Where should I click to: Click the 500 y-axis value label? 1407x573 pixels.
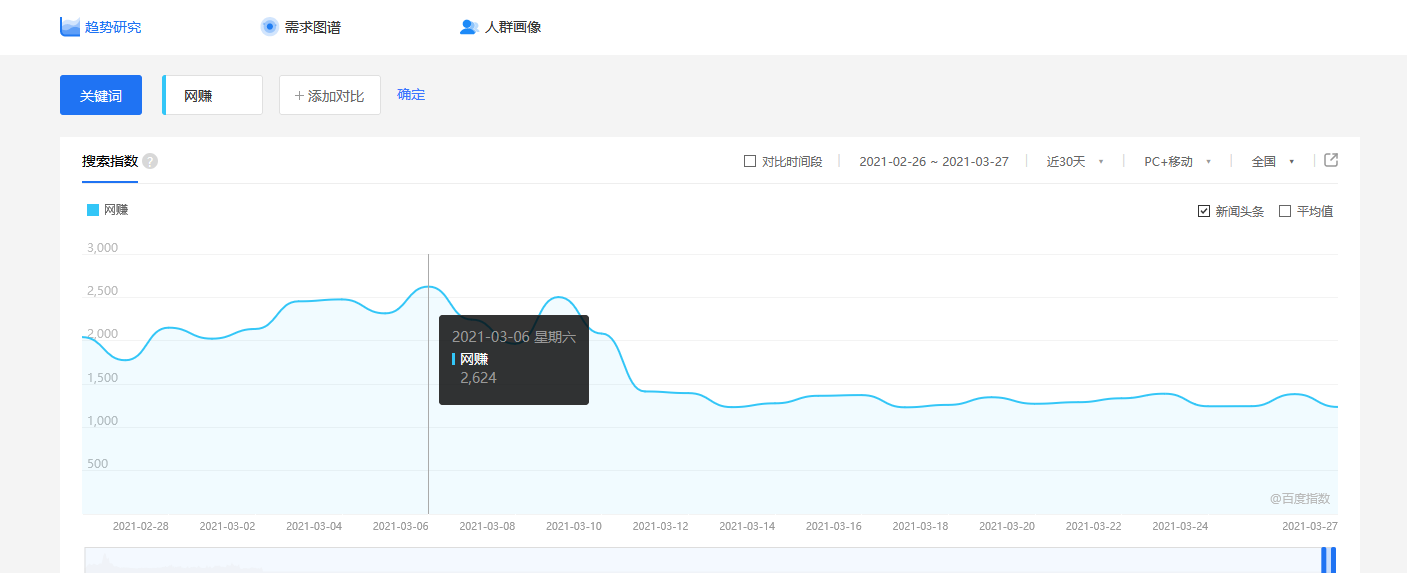click(98, 464)
